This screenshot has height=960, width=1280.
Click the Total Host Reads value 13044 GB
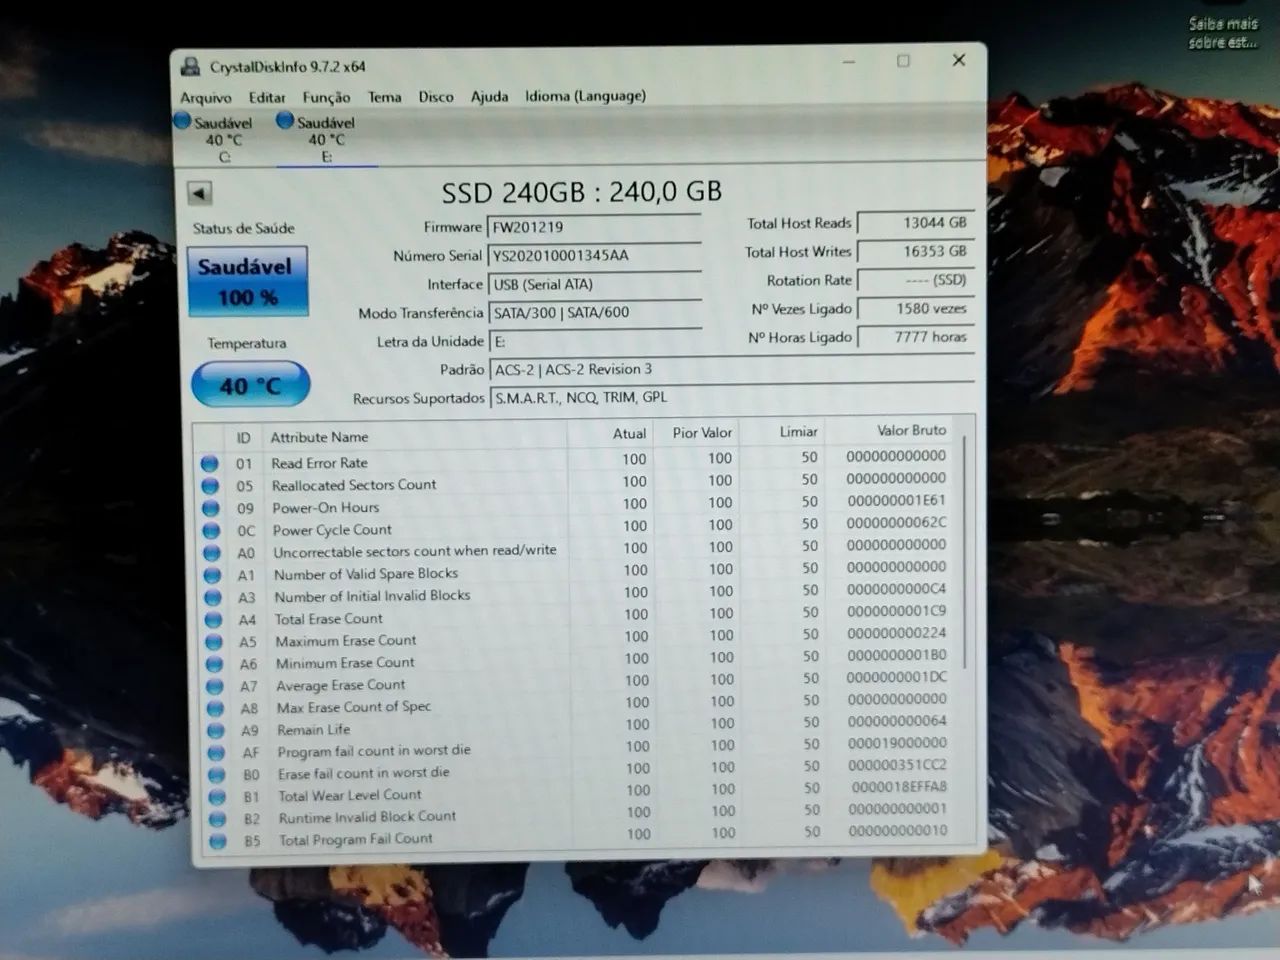tap(916, 223)
